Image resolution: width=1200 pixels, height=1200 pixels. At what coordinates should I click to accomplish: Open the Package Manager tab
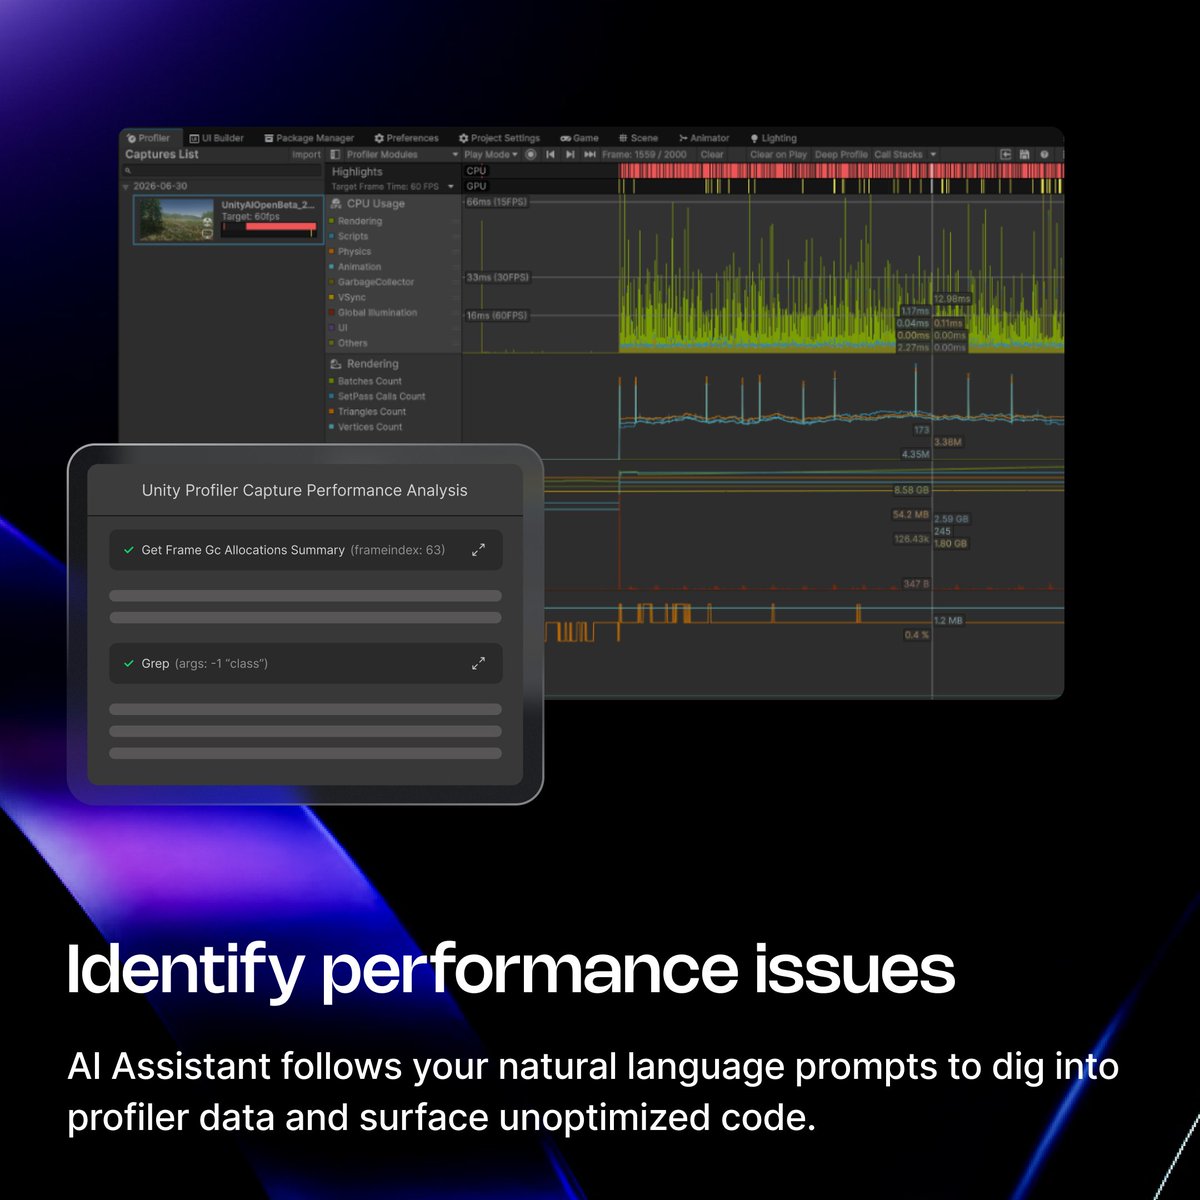[x=309, y=138]
